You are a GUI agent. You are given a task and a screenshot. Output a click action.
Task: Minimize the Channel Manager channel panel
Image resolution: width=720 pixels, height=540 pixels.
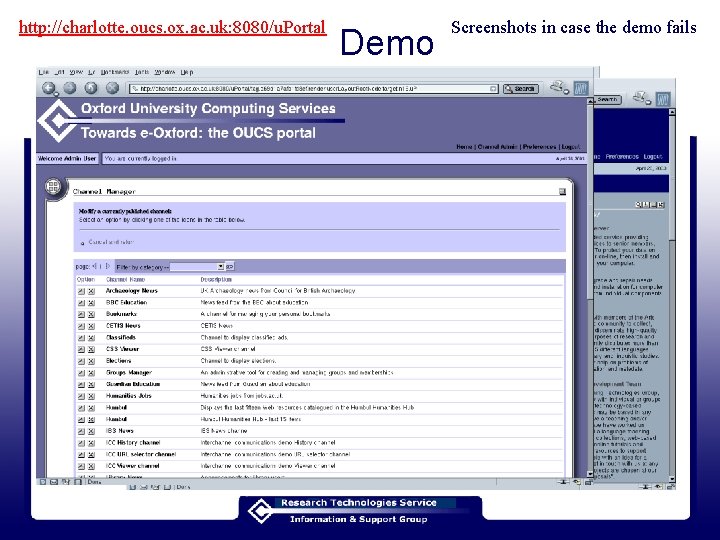(x=562, y=191)
